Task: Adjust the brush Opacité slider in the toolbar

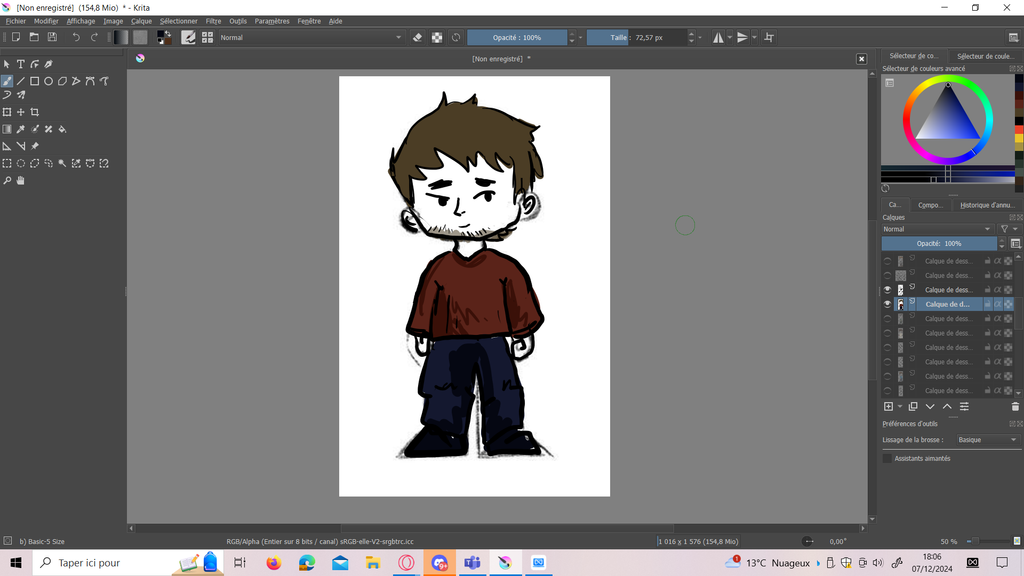Action: click(517, 37)
